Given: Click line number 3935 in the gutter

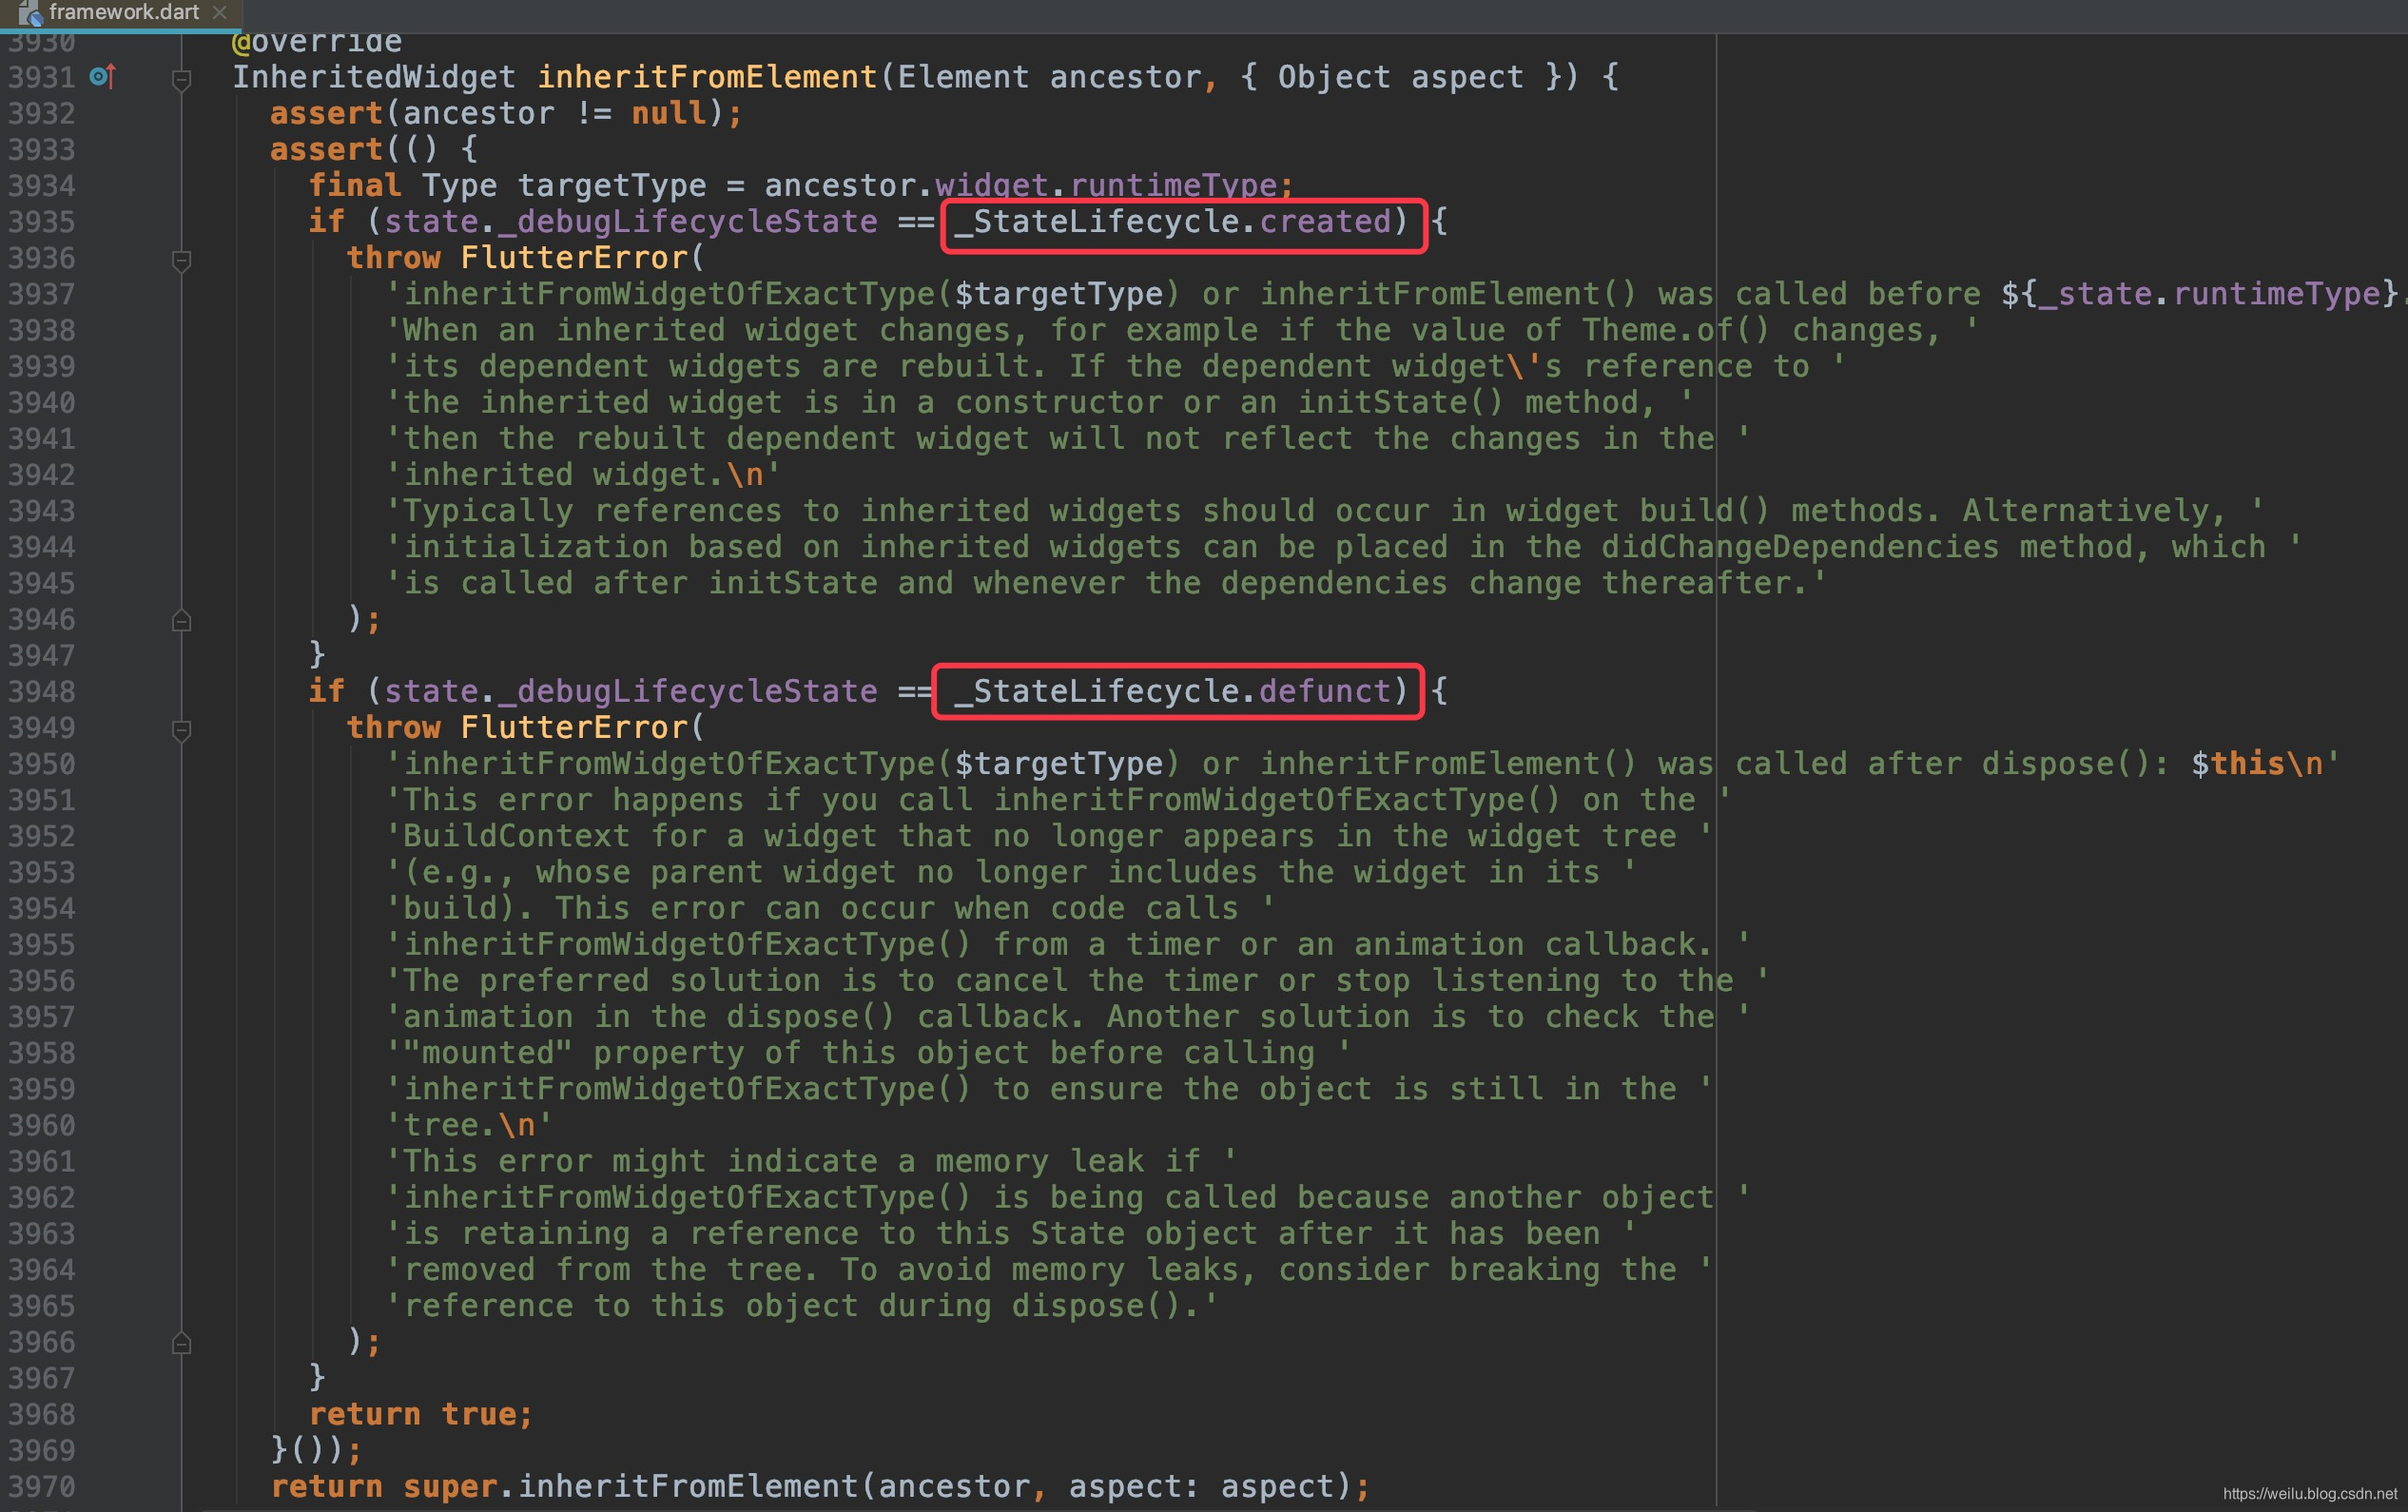Looking at the screenshot, I should click(x=42, y=221).
